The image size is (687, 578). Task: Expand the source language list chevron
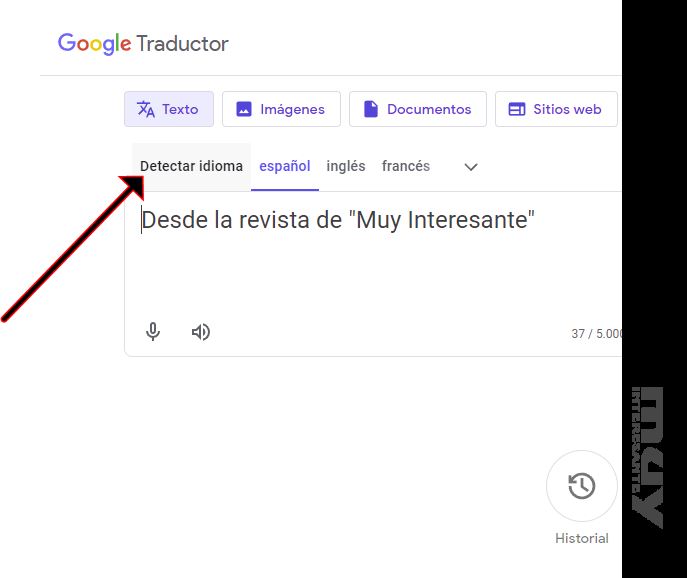click(x=471, y=167)
